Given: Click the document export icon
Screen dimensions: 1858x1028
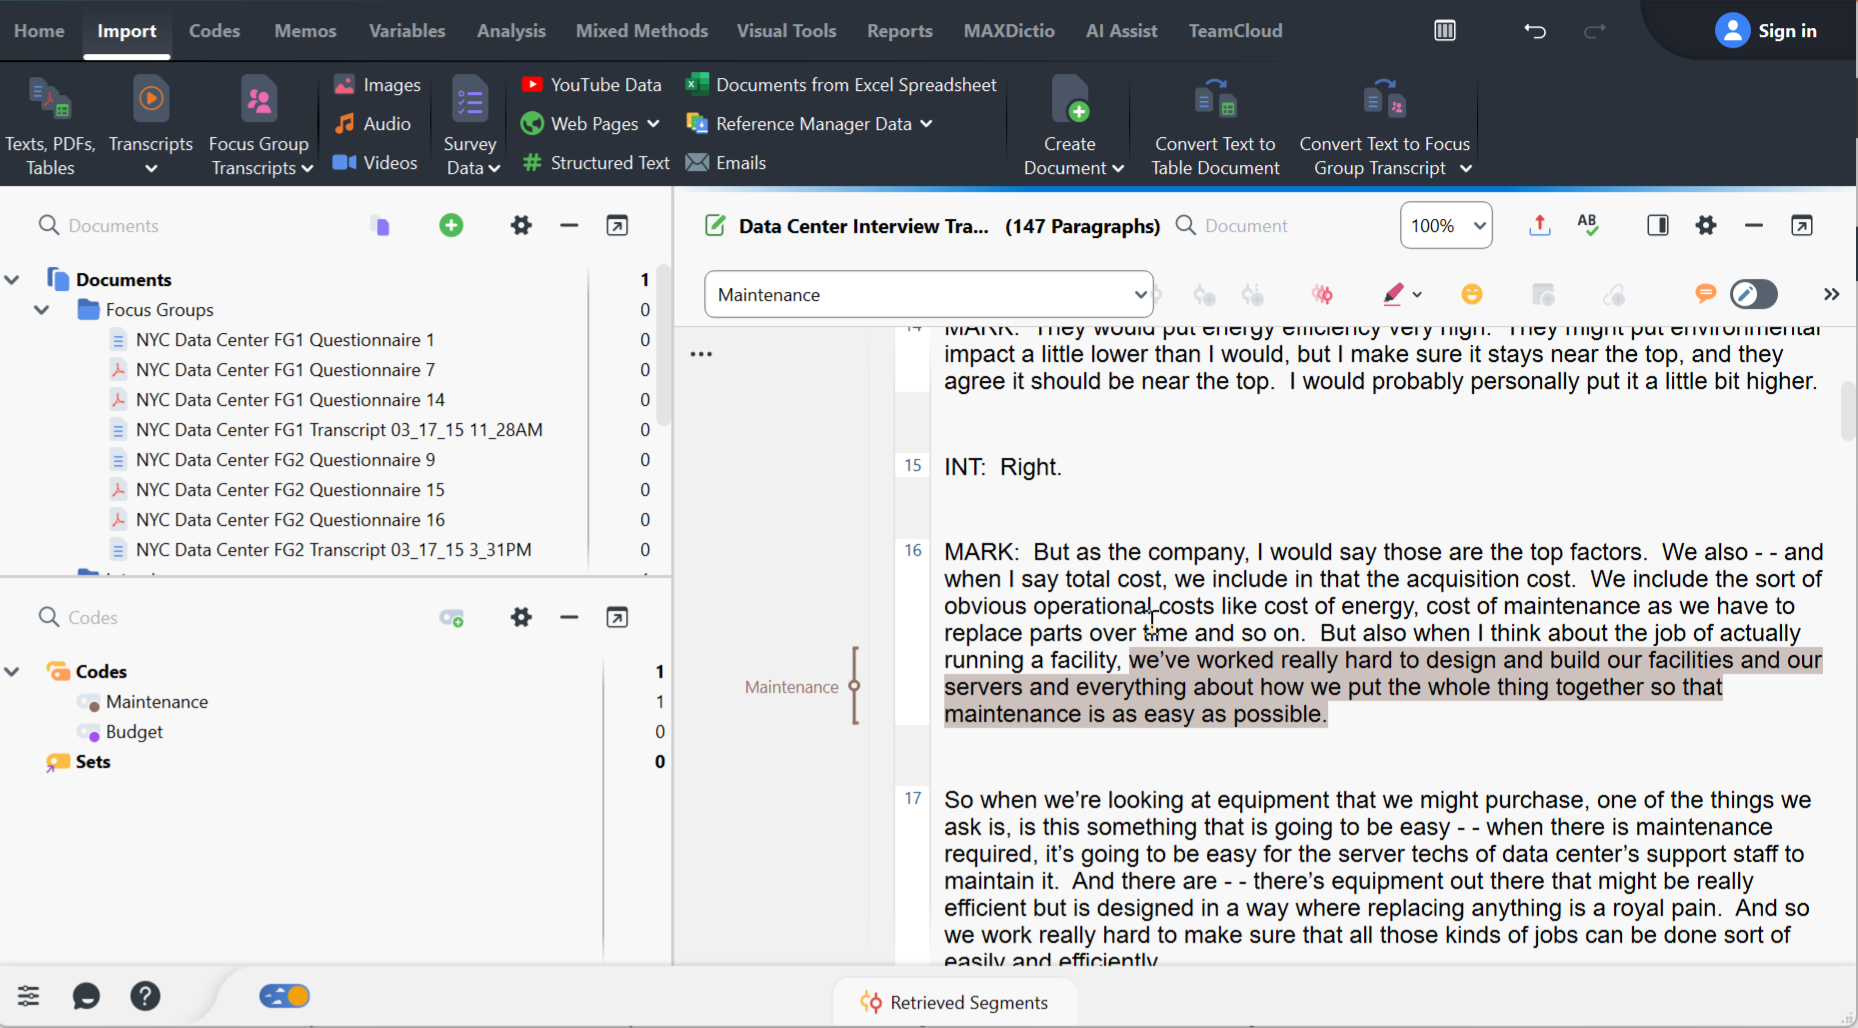Looking at the screenshot, I should pos(1540,225).
